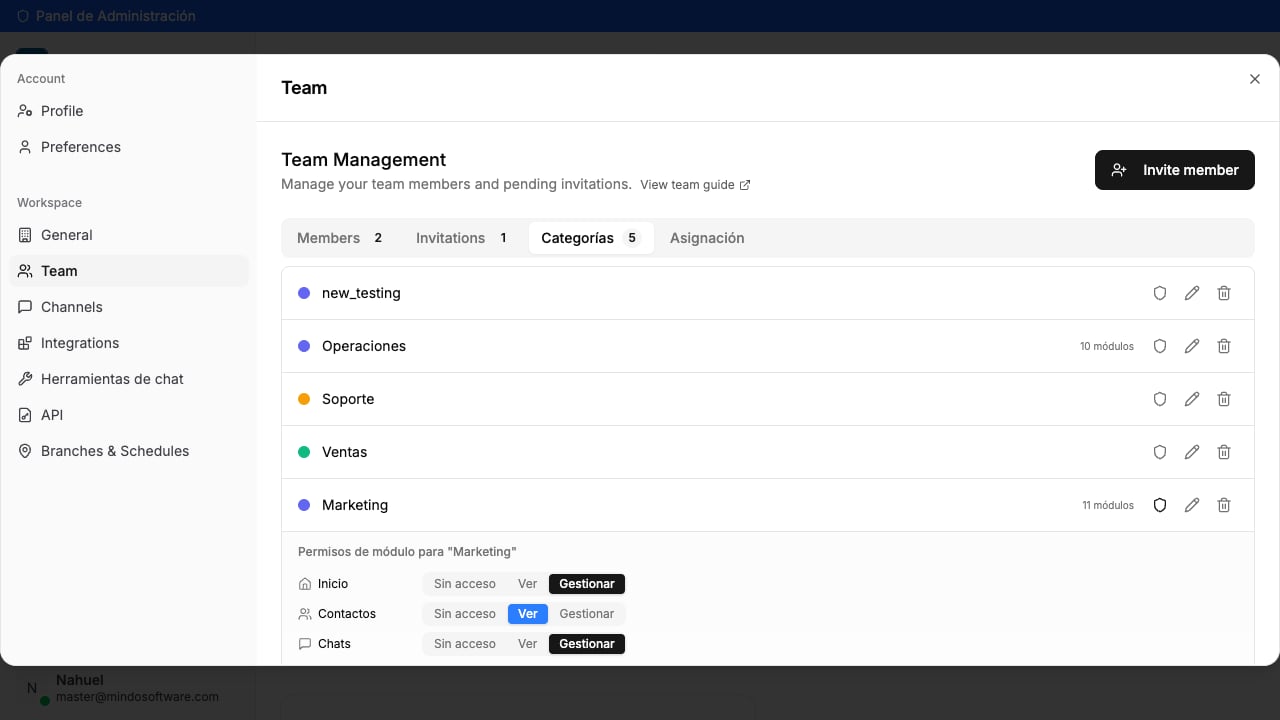1280x720 pixels.
Task: Click the Chats bubble icon
Action: pyautogui.click(x=305, y=644)
